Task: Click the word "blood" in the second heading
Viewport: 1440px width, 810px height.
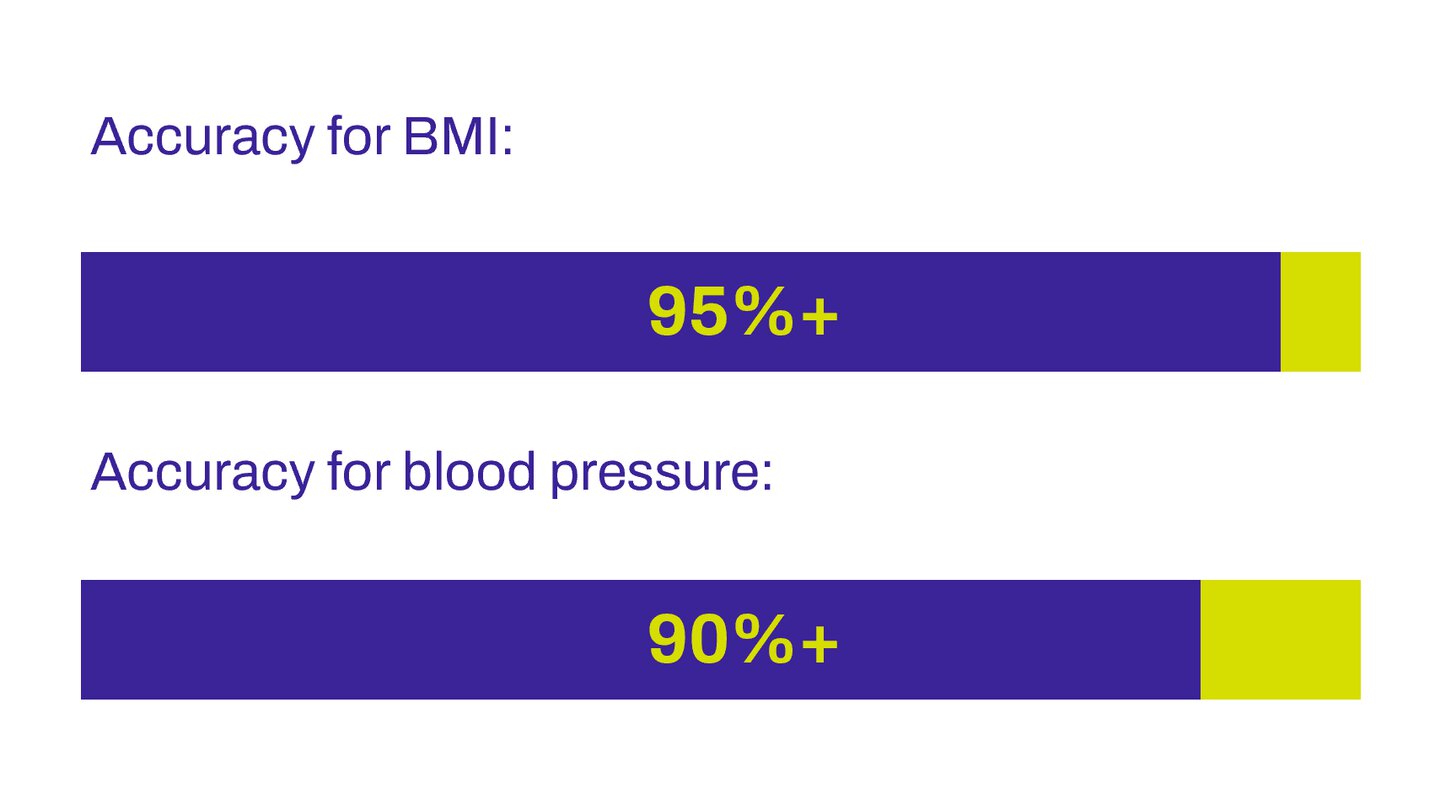Action: coord(469,470)
